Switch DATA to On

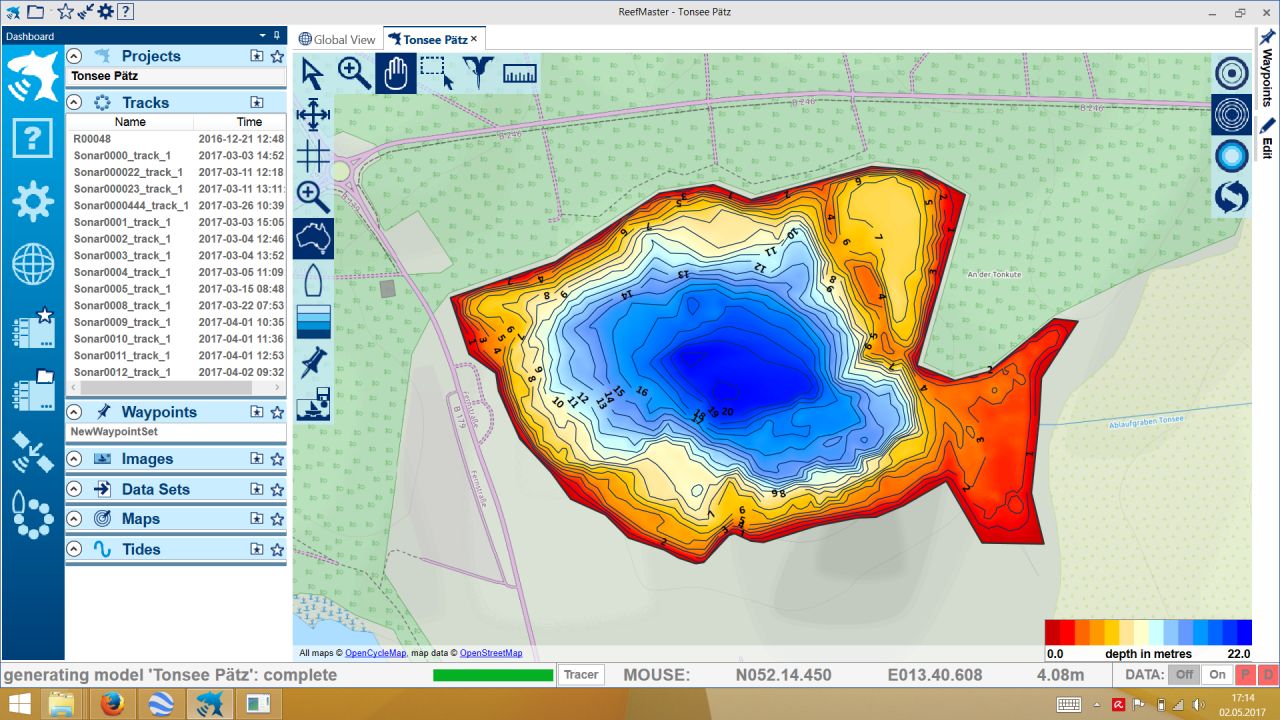(x=1217, y=675)
